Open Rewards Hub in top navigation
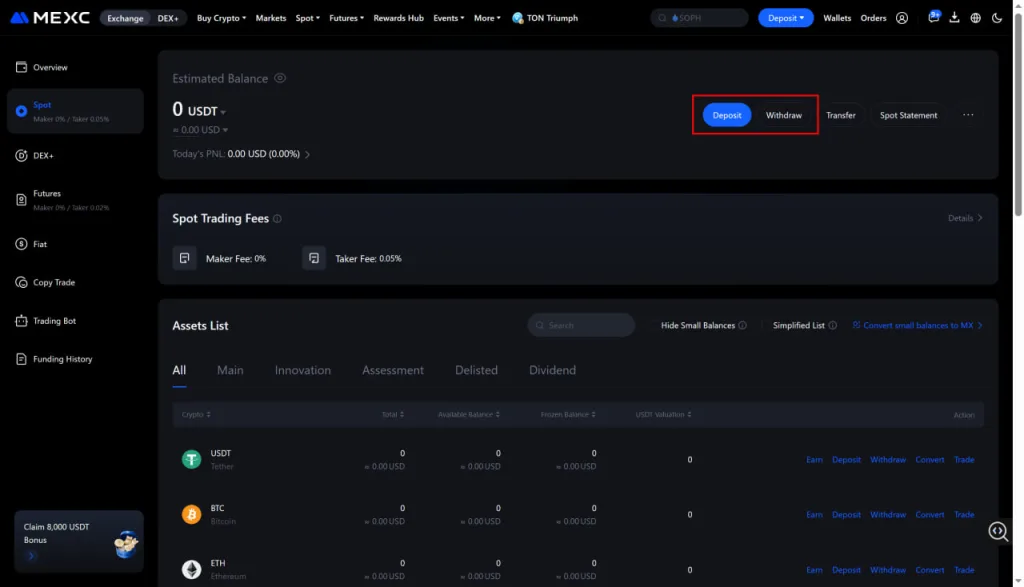 398,18
